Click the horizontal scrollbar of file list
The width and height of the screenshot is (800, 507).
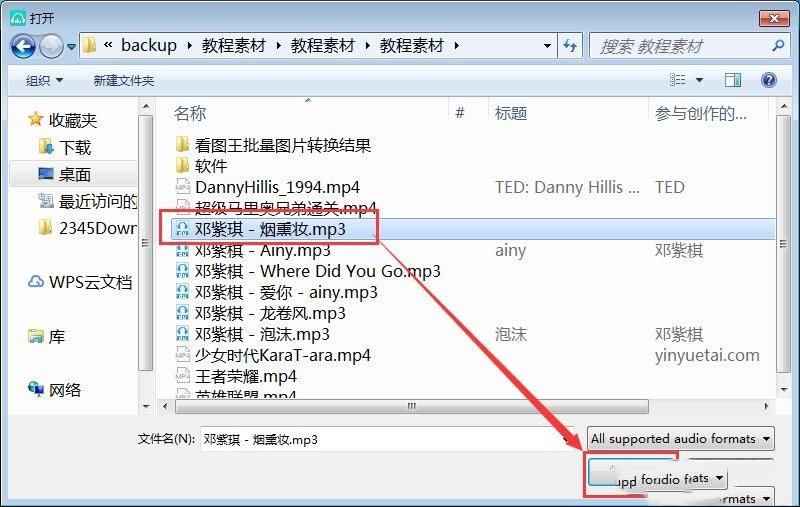click(411, 407)
